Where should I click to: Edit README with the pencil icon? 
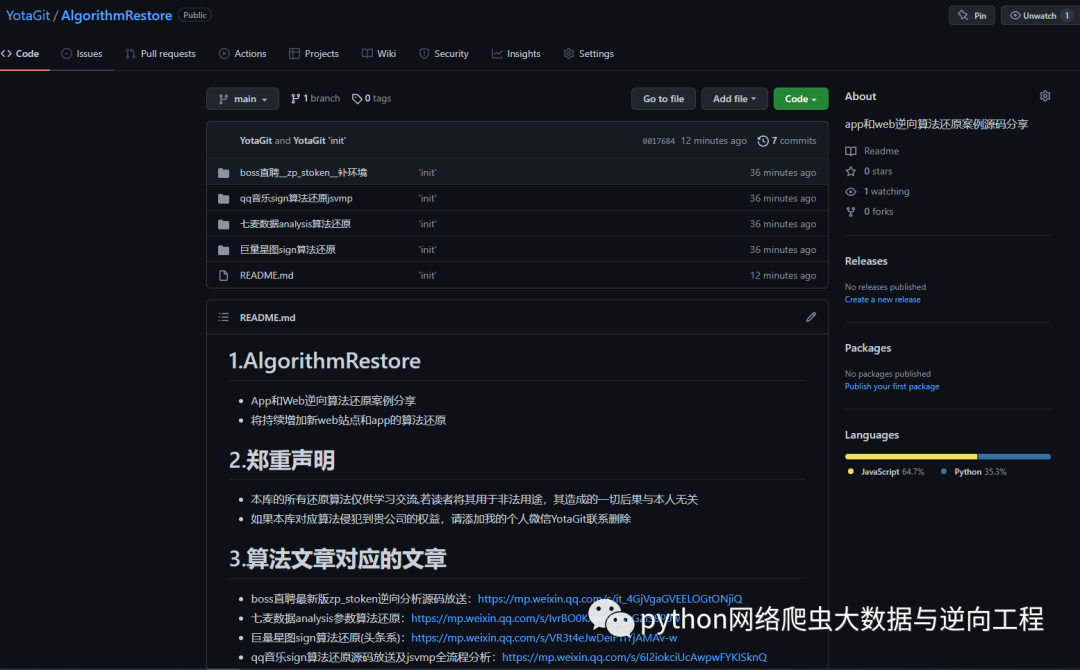[x=811, y=317]
